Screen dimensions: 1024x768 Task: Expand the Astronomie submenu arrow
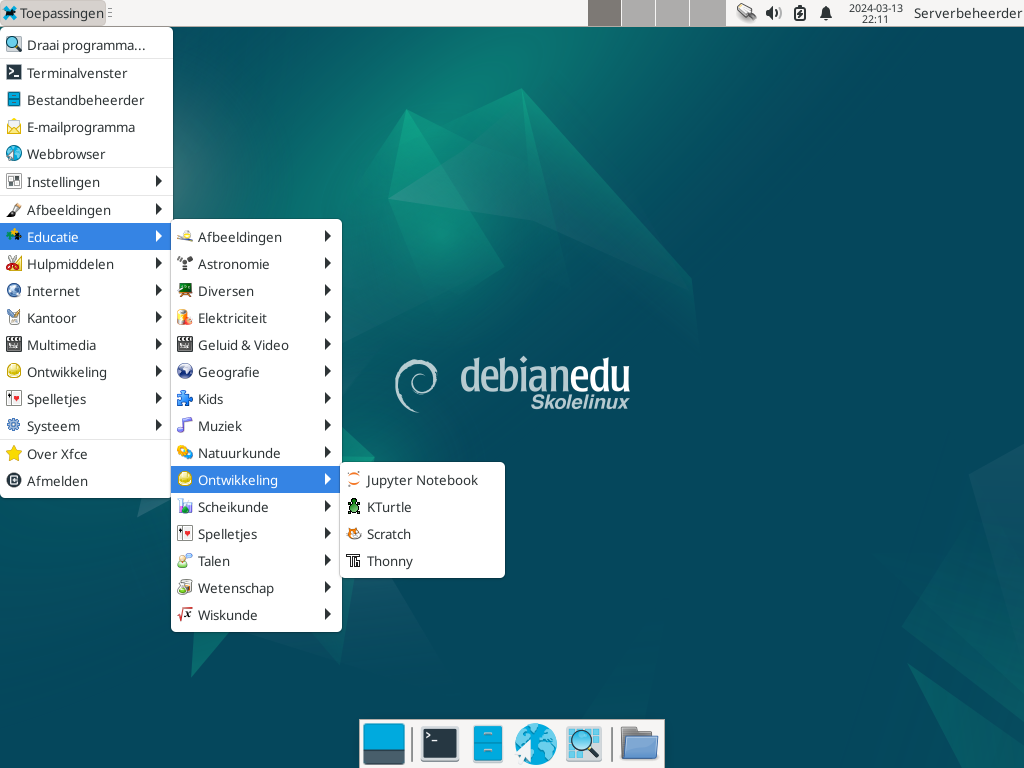[x=328, y=264]
